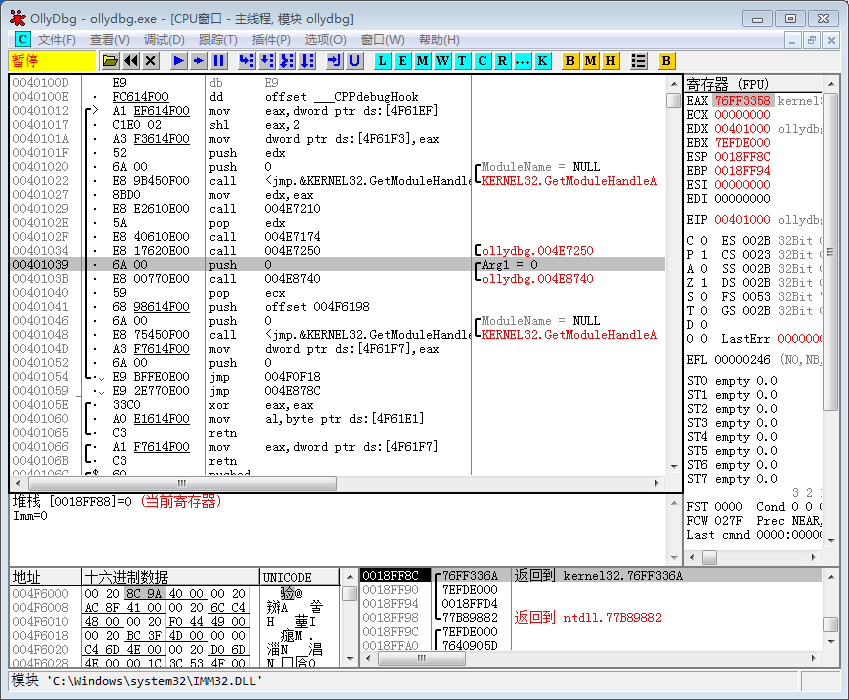Click the Trace into toolbar icon
Image resolution: width=849 pixels, height=700 pixels.
click(287, 61)
